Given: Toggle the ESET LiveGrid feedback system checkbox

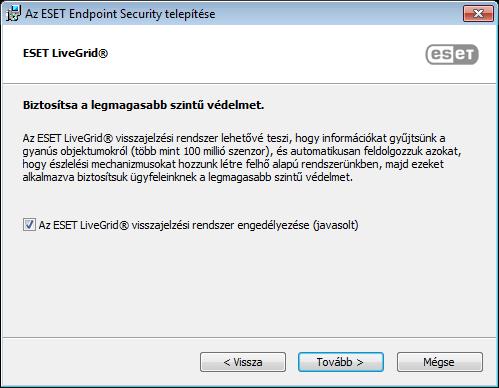Looking at the screenshot, I should click(29, 225).
